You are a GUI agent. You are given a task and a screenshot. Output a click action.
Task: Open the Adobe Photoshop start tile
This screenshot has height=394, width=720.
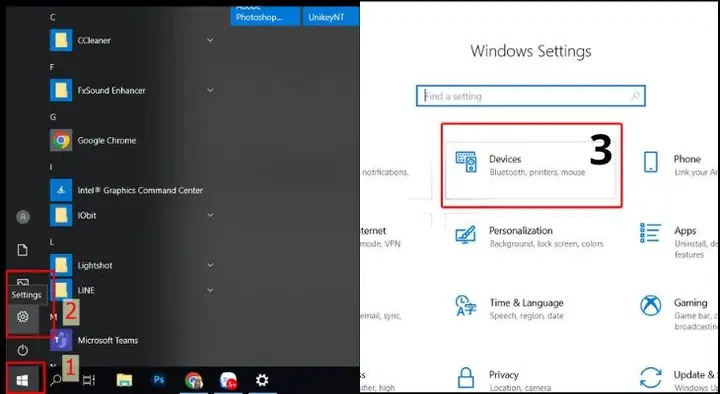pos(265,16)
